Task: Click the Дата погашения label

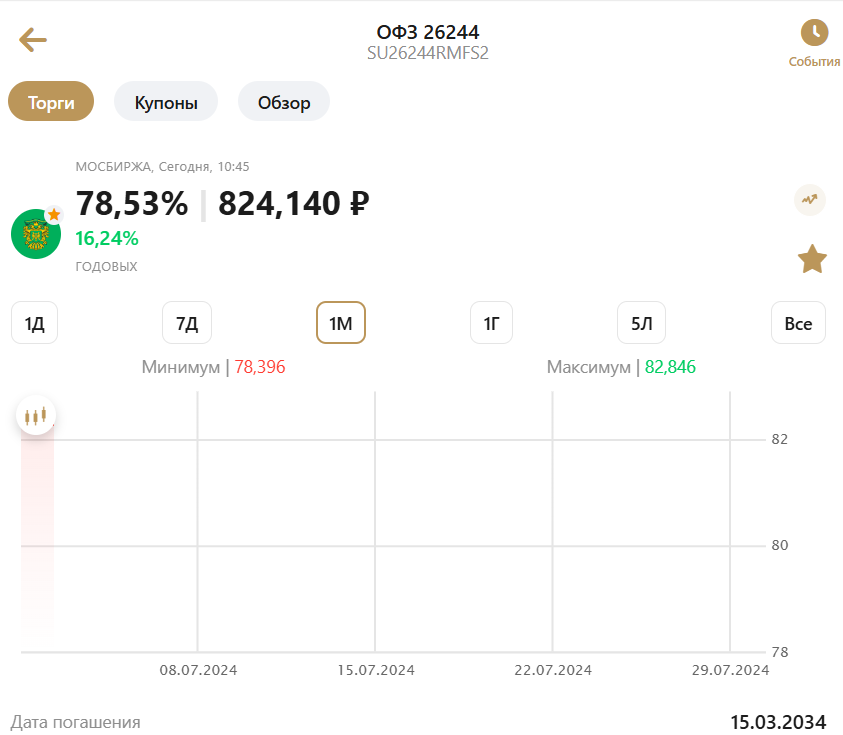Action: [x=76, y=722]
